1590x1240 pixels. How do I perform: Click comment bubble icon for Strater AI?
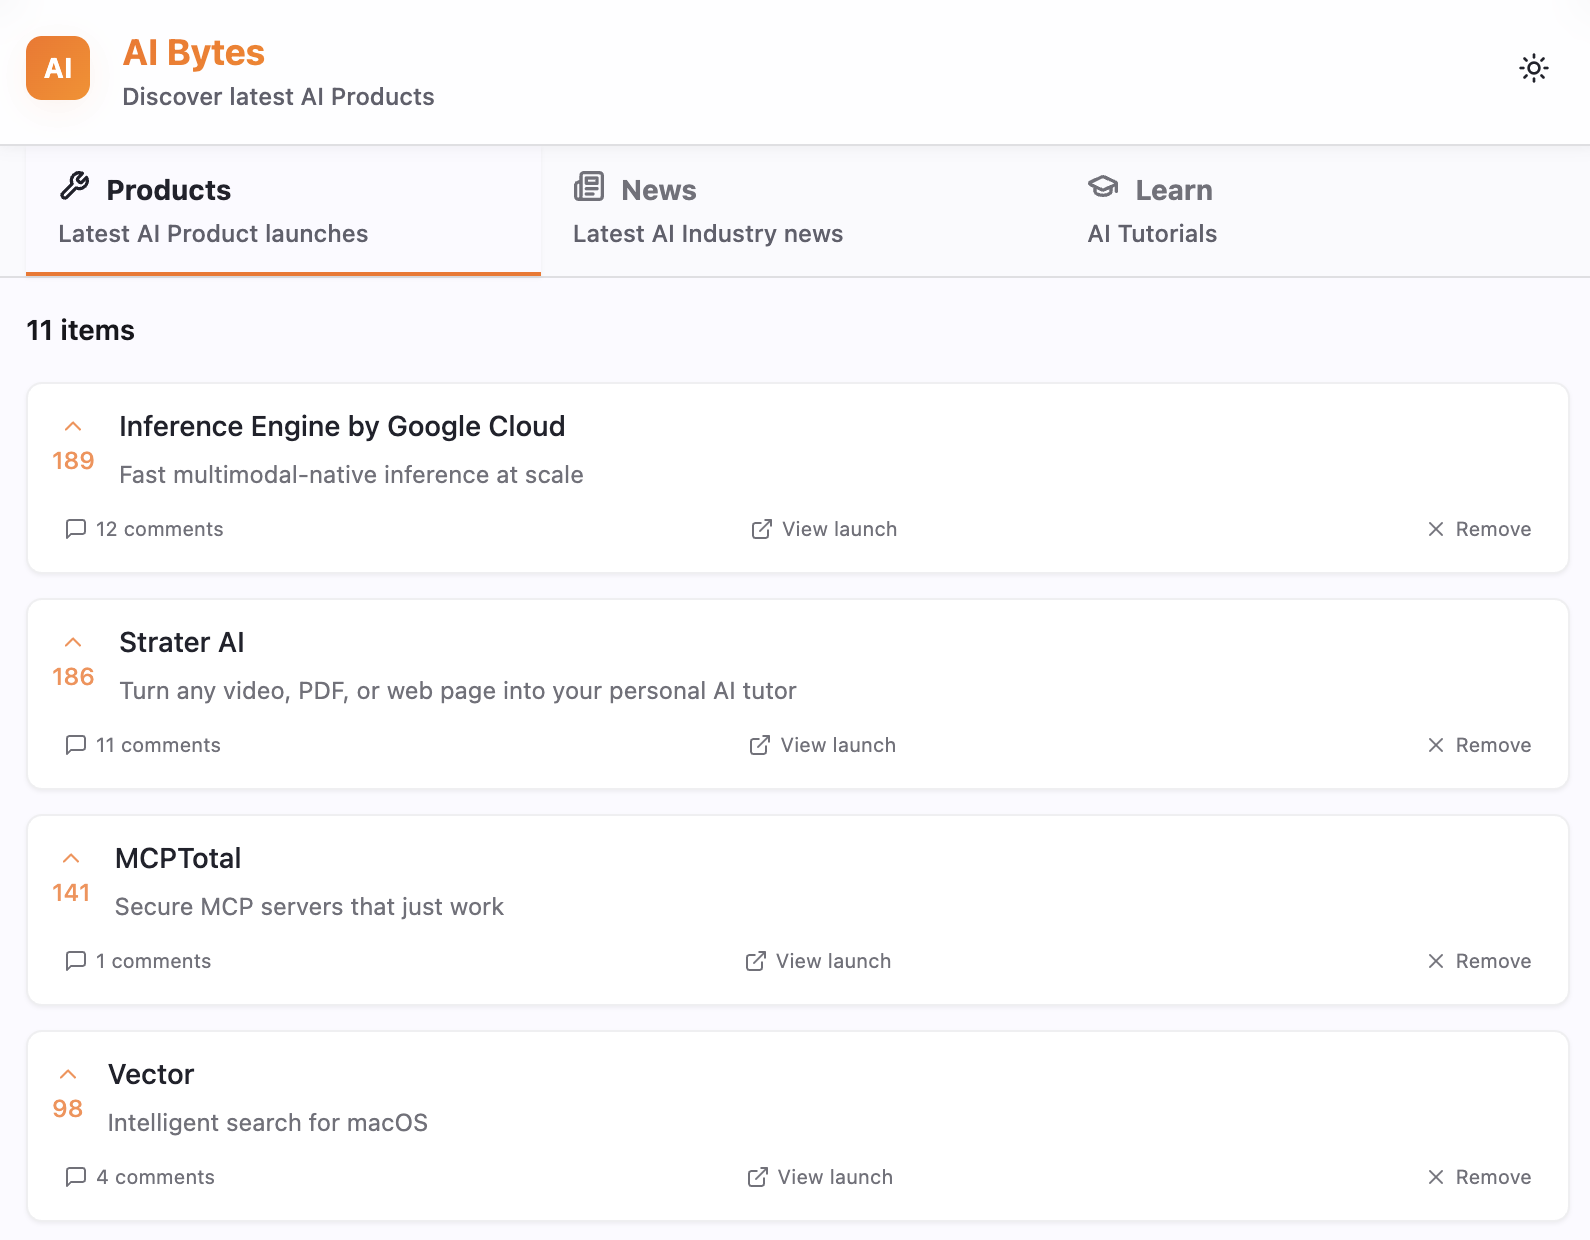click(x=76, y=745)
